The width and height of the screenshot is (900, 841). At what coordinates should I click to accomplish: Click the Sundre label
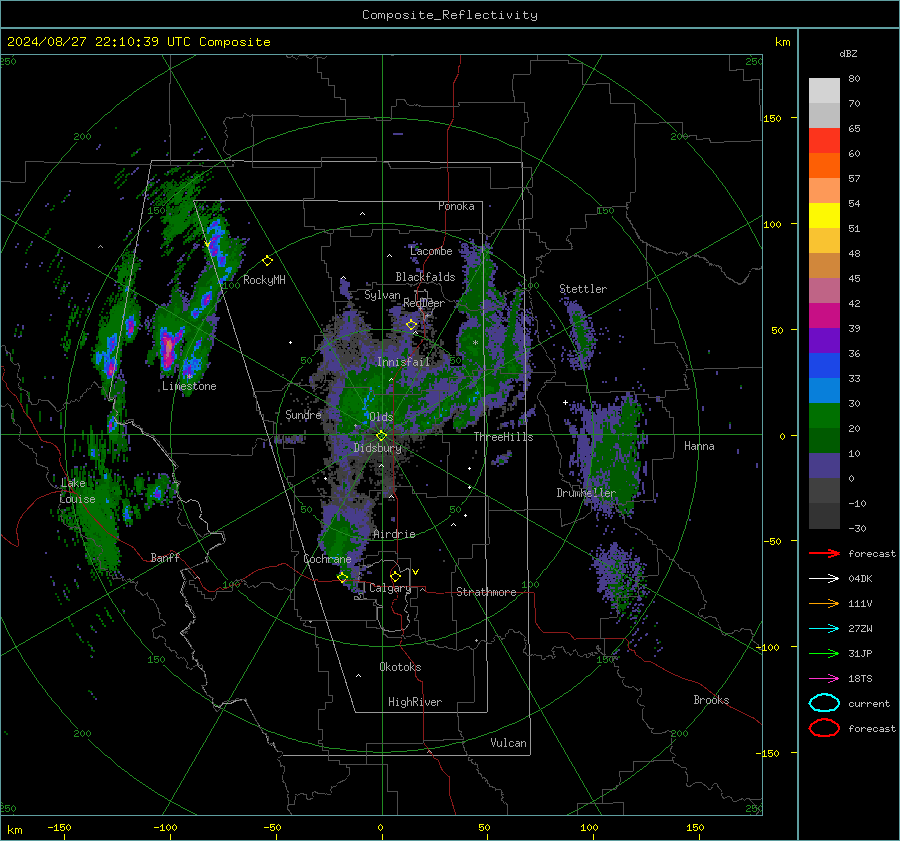pyautogui.click(x=303, y=415)
